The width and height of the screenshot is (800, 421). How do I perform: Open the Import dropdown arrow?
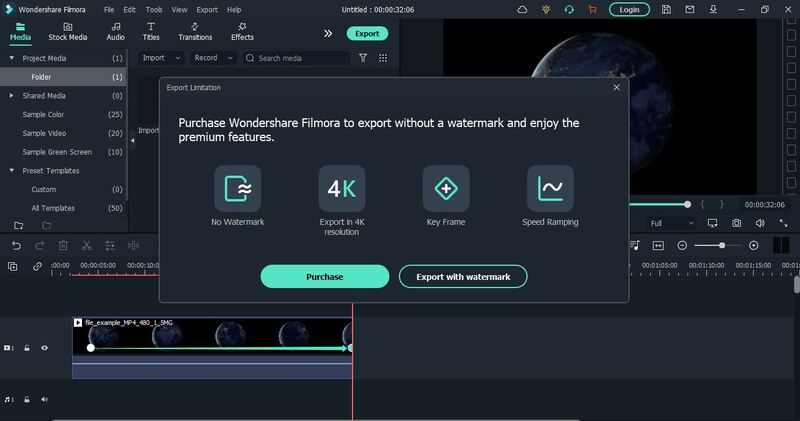point(177,58)
